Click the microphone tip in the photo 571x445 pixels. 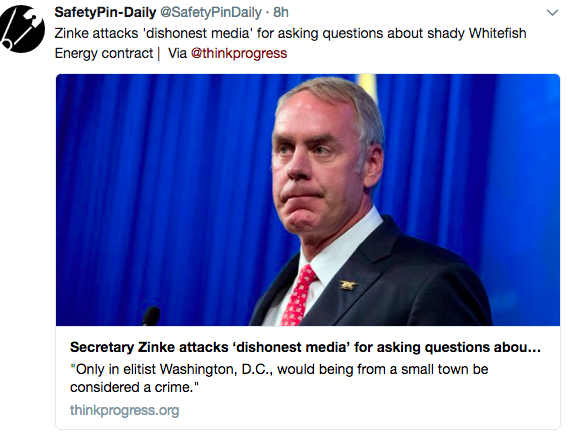click(x=151, y=315)
